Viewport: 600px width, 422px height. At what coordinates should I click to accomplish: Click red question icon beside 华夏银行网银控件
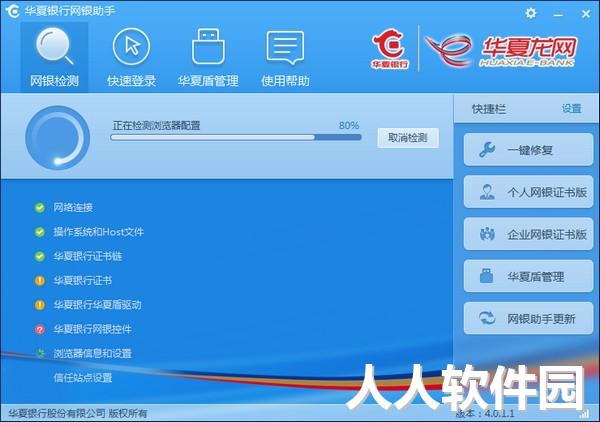coord(40,329)
